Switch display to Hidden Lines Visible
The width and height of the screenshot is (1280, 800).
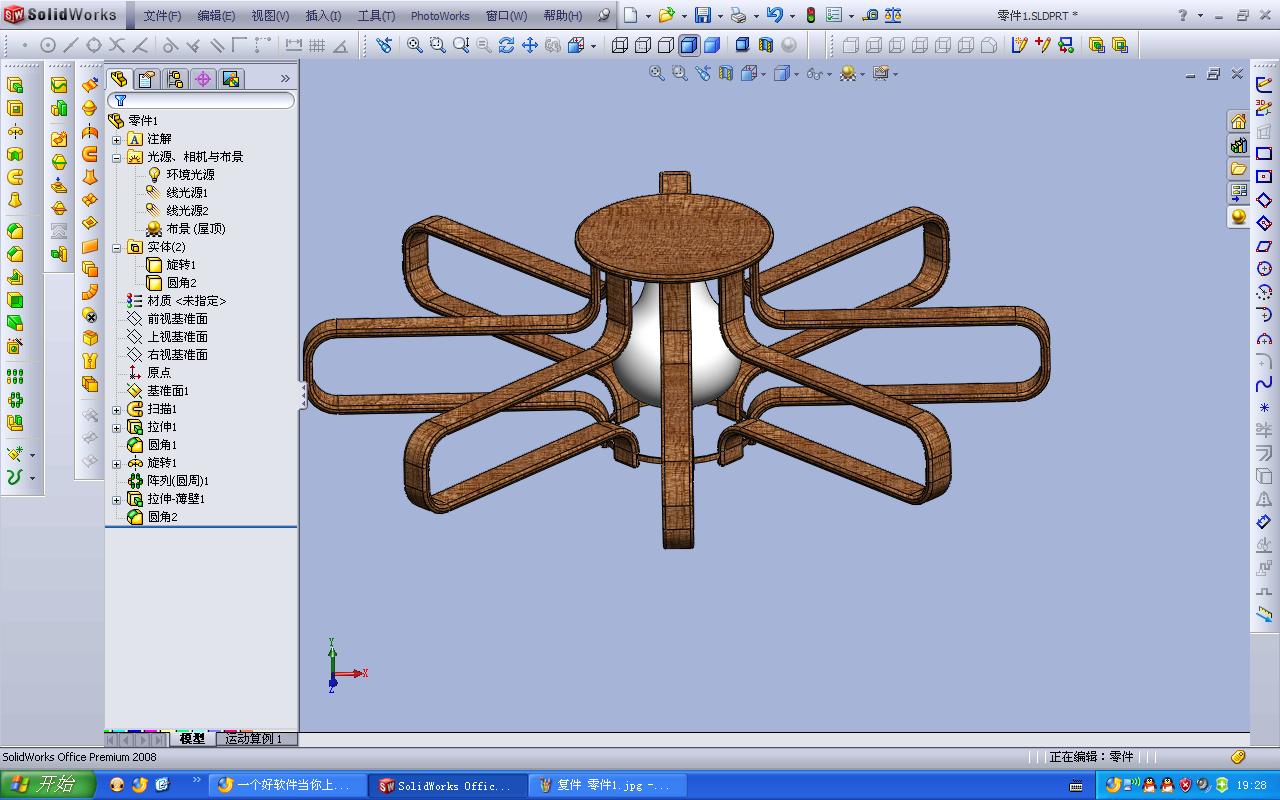tap(643, 45)
